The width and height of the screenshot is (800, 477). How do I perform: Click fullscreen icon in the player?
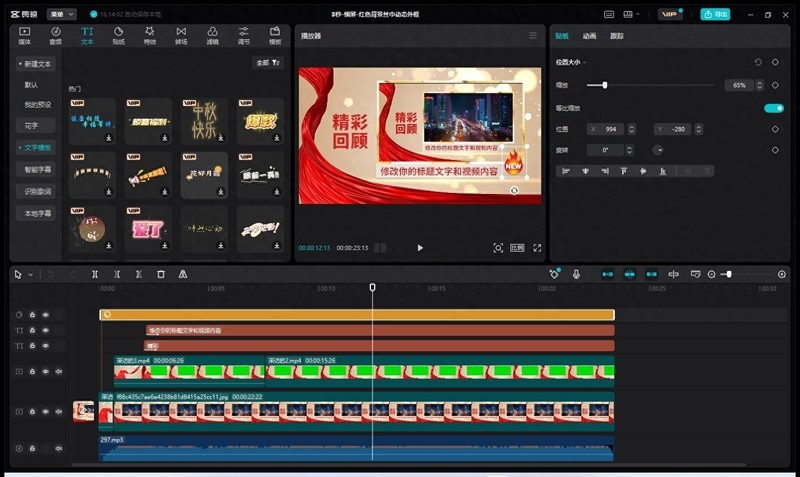537,248
